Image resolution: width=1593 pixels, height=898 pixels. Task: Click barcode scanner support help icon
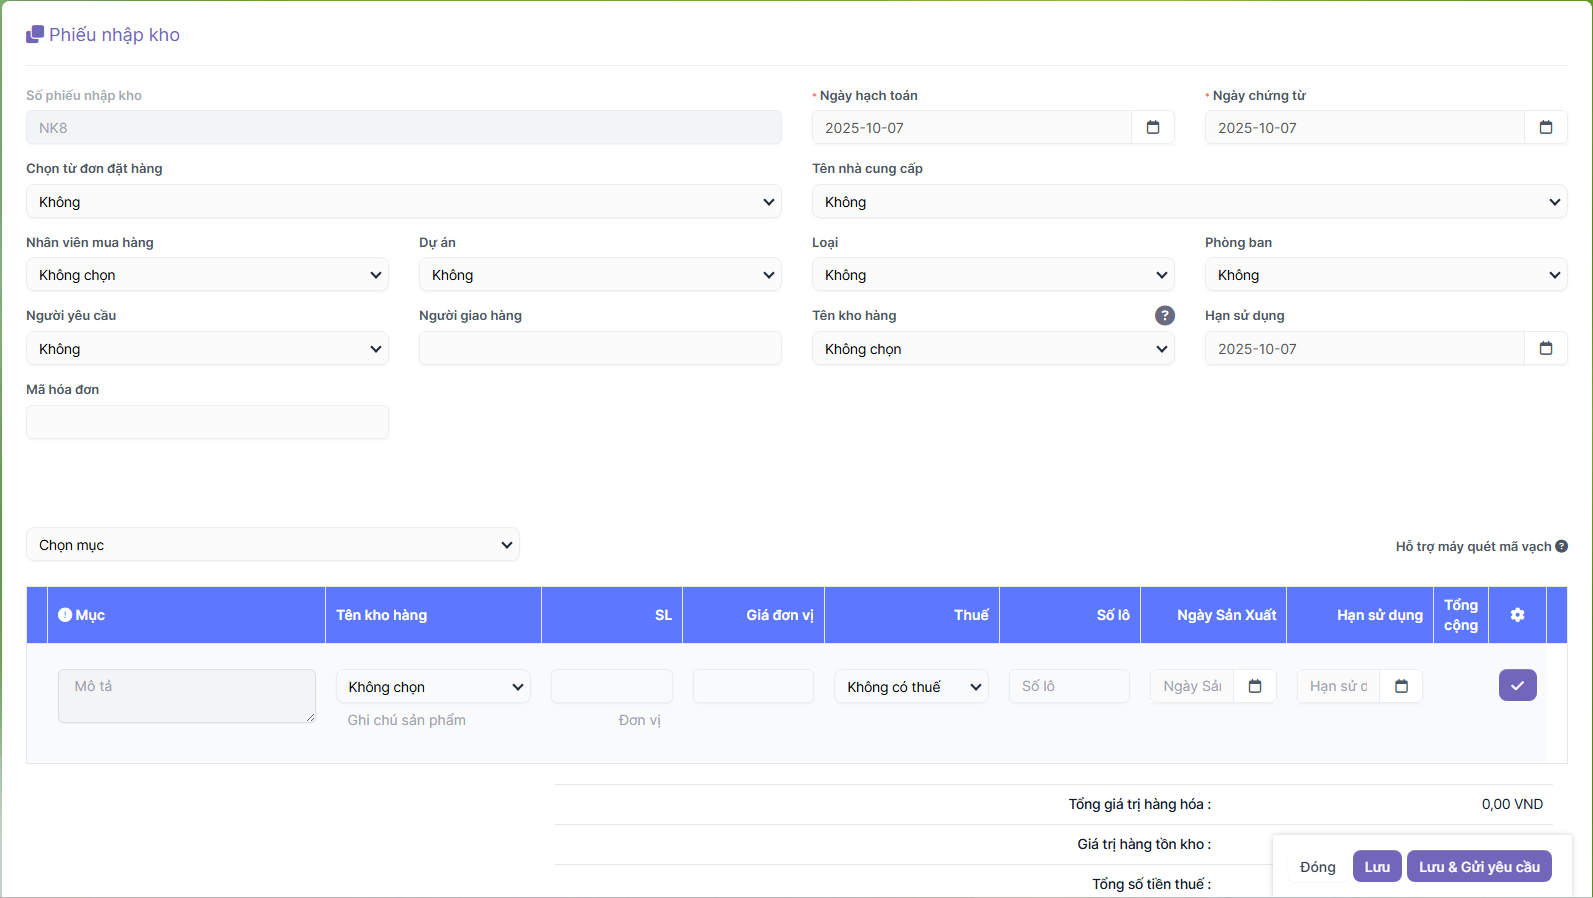(1561, 547)
